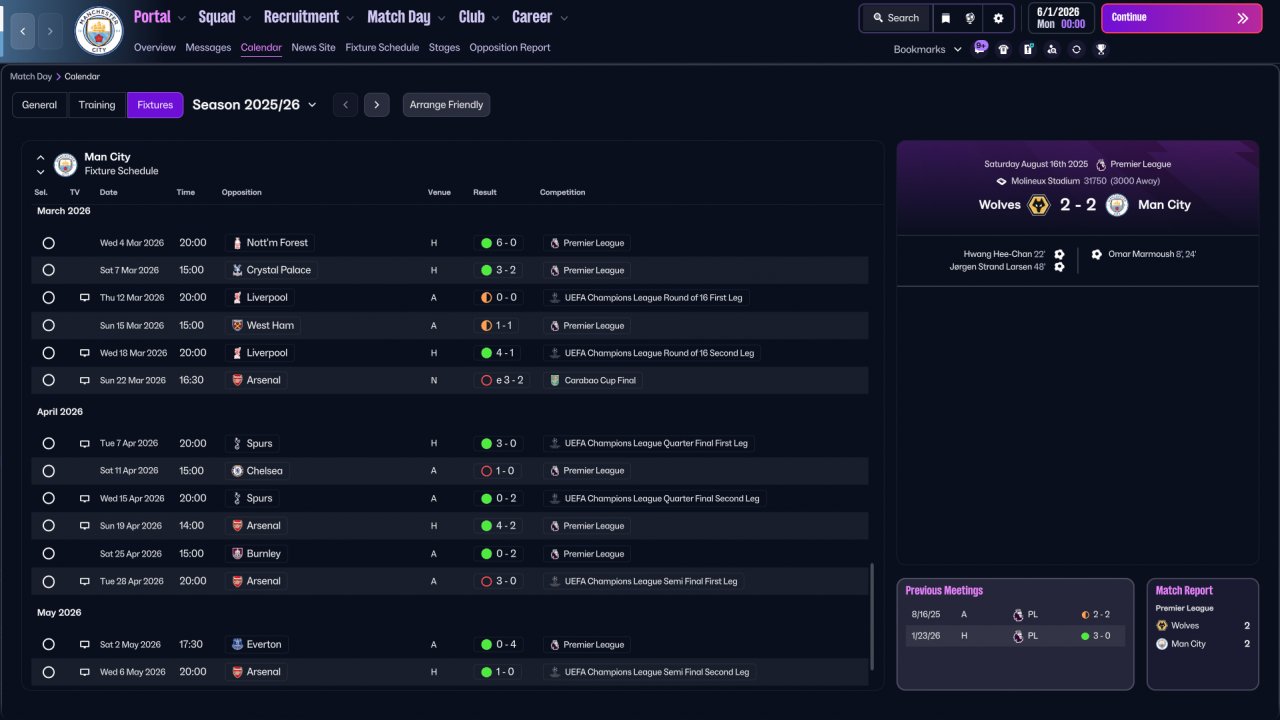Select the radio button for Nott'm Forest fixture
This screenshot has width=1280, height=720.
click(x=48, y=243)
